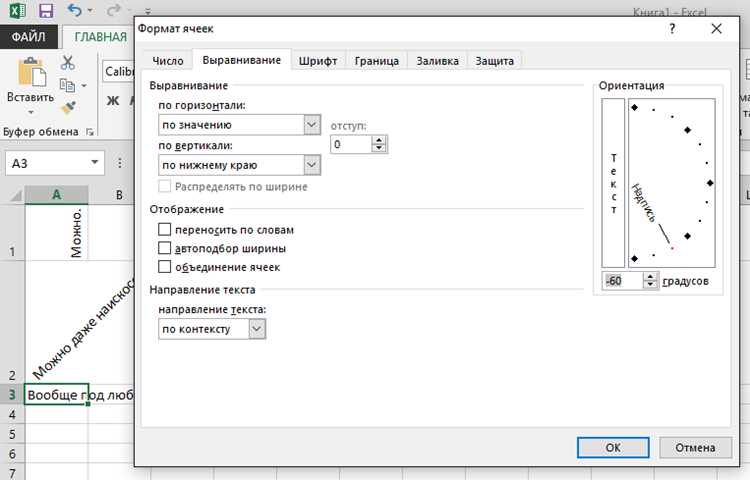Click the Copy icon in clipboard group
This screenshot has width=750, height=480.
coord(67,86)
